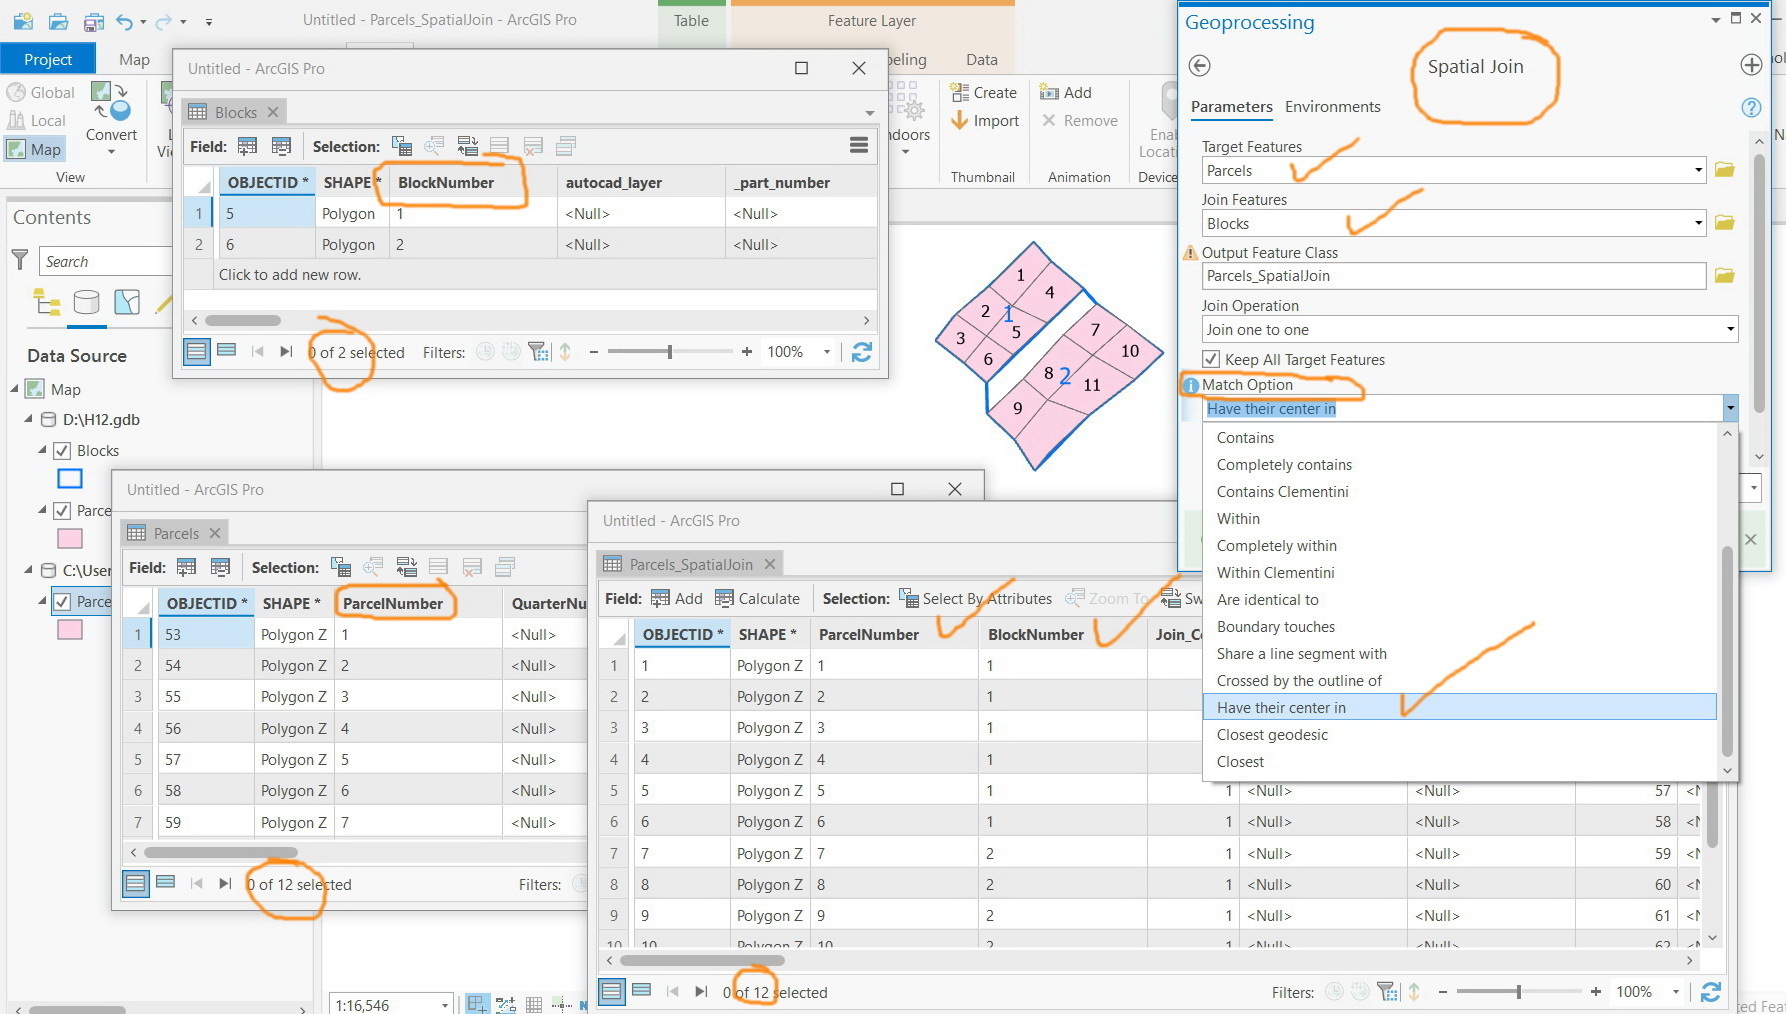Show all records in Blocks table
Screen dimensions: 1786x1014
[x=197, y=351]
